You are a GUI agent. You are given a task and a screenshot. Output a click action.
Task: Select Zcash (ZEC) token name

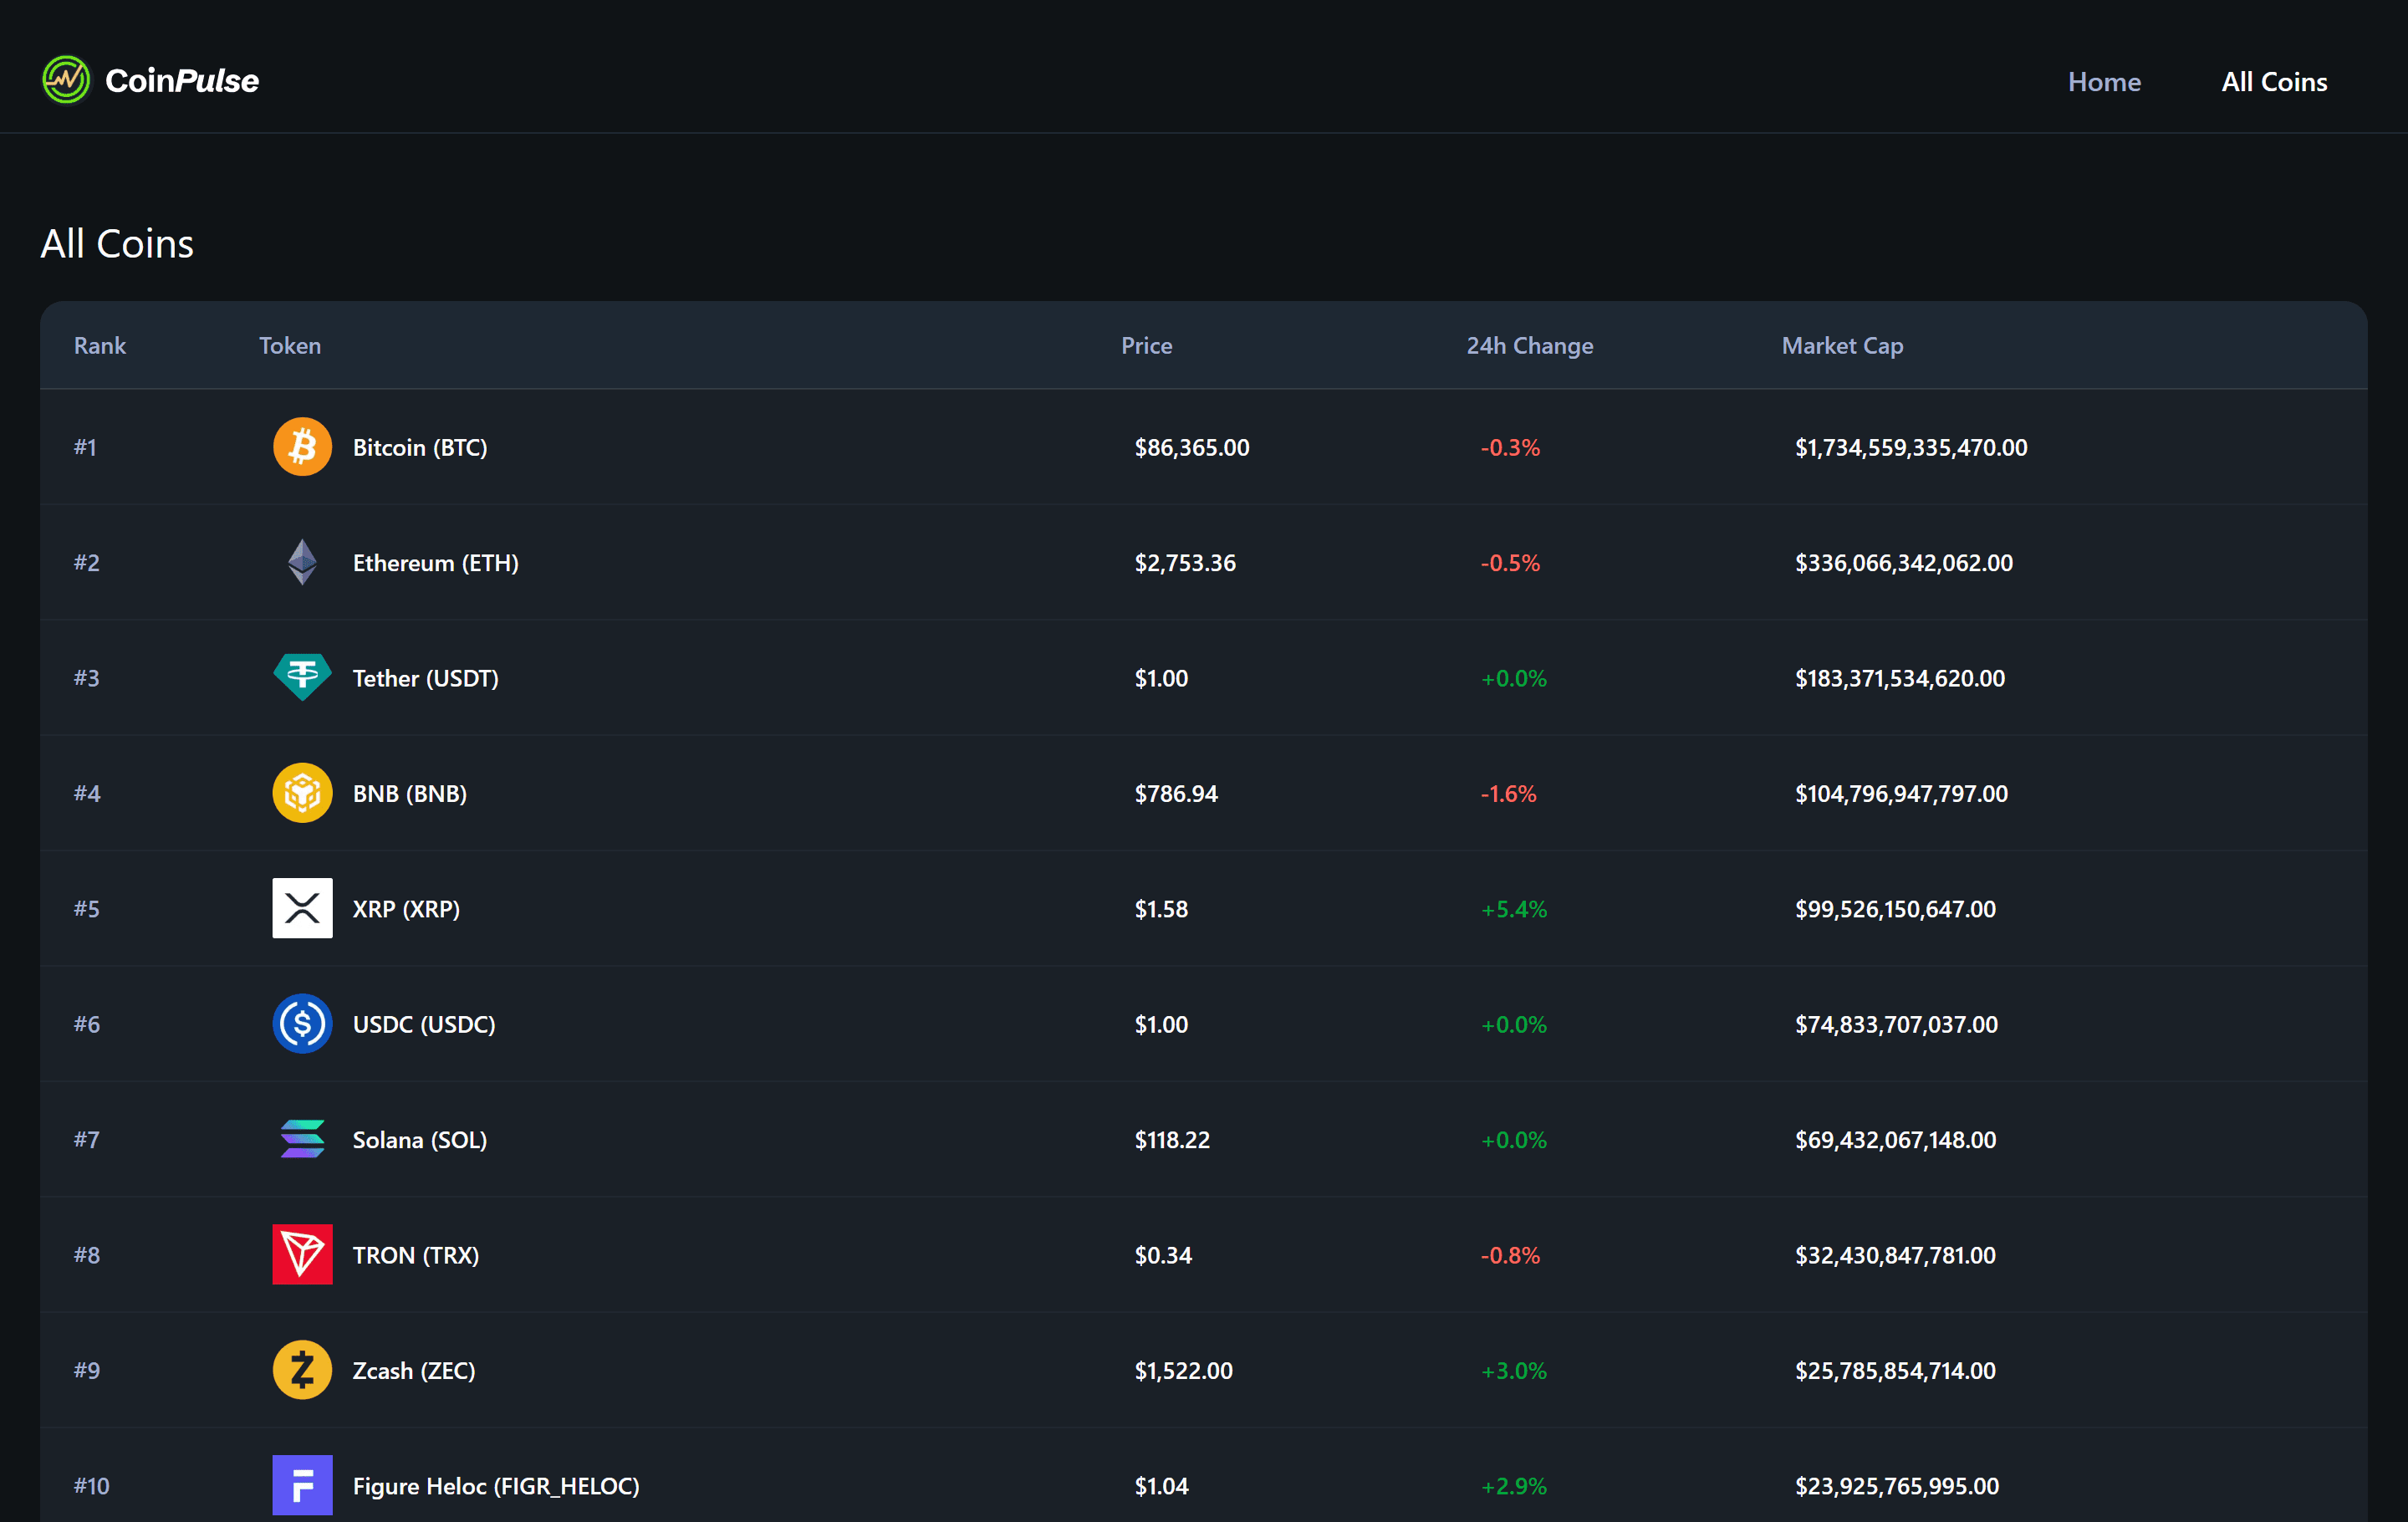414,1370
